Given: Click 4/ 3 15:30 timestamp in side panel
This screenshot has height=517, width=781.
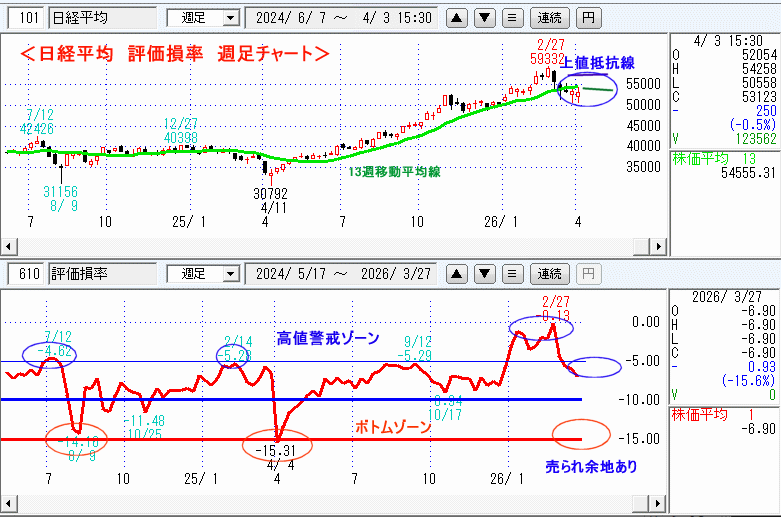Looking at the screenshot, I should (x=728, y=41).
